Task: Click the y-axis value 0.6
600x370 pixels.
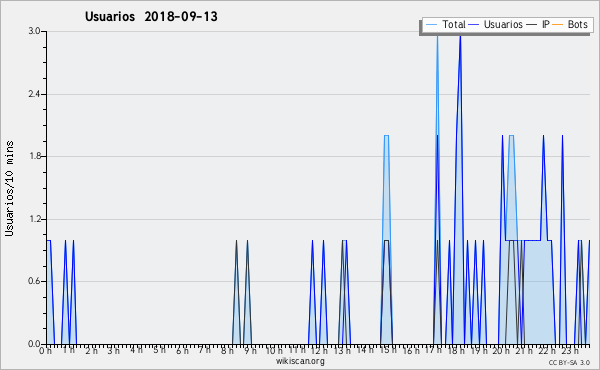Action: click(x=34, y=281)
